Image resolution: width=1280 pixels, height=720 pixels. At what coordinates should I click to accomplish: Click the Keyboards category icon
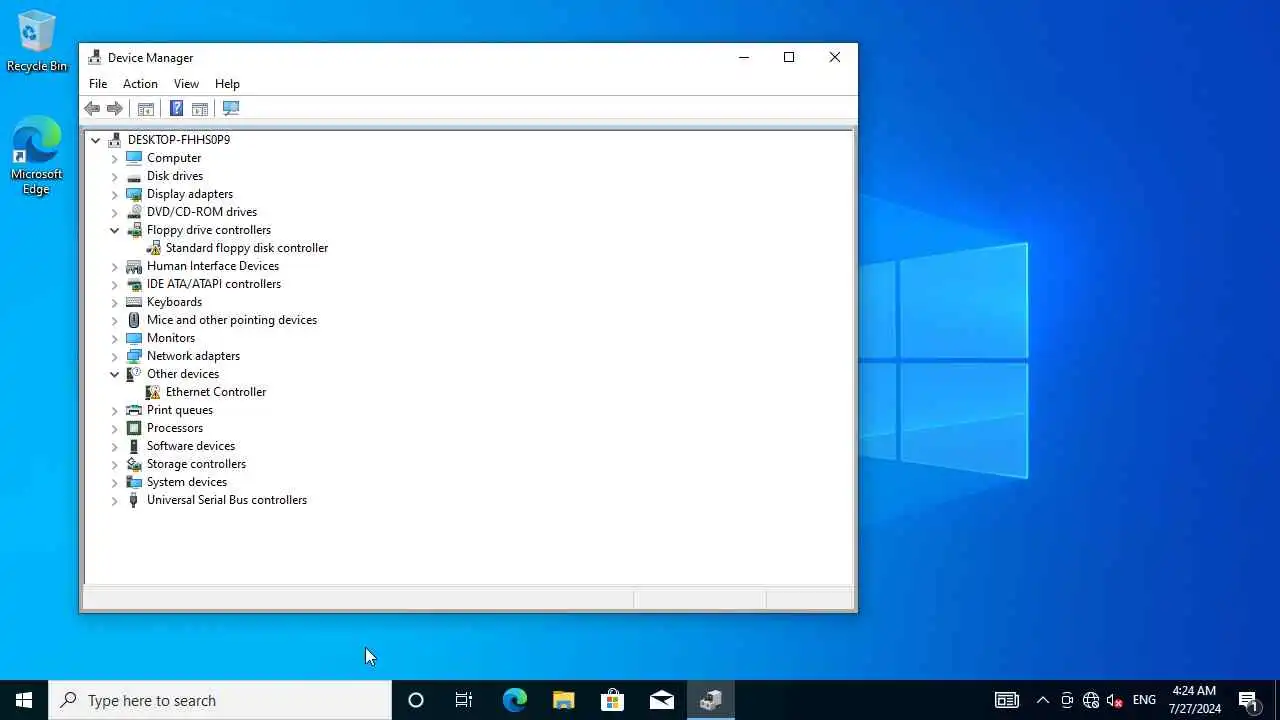tap(134, 302)
